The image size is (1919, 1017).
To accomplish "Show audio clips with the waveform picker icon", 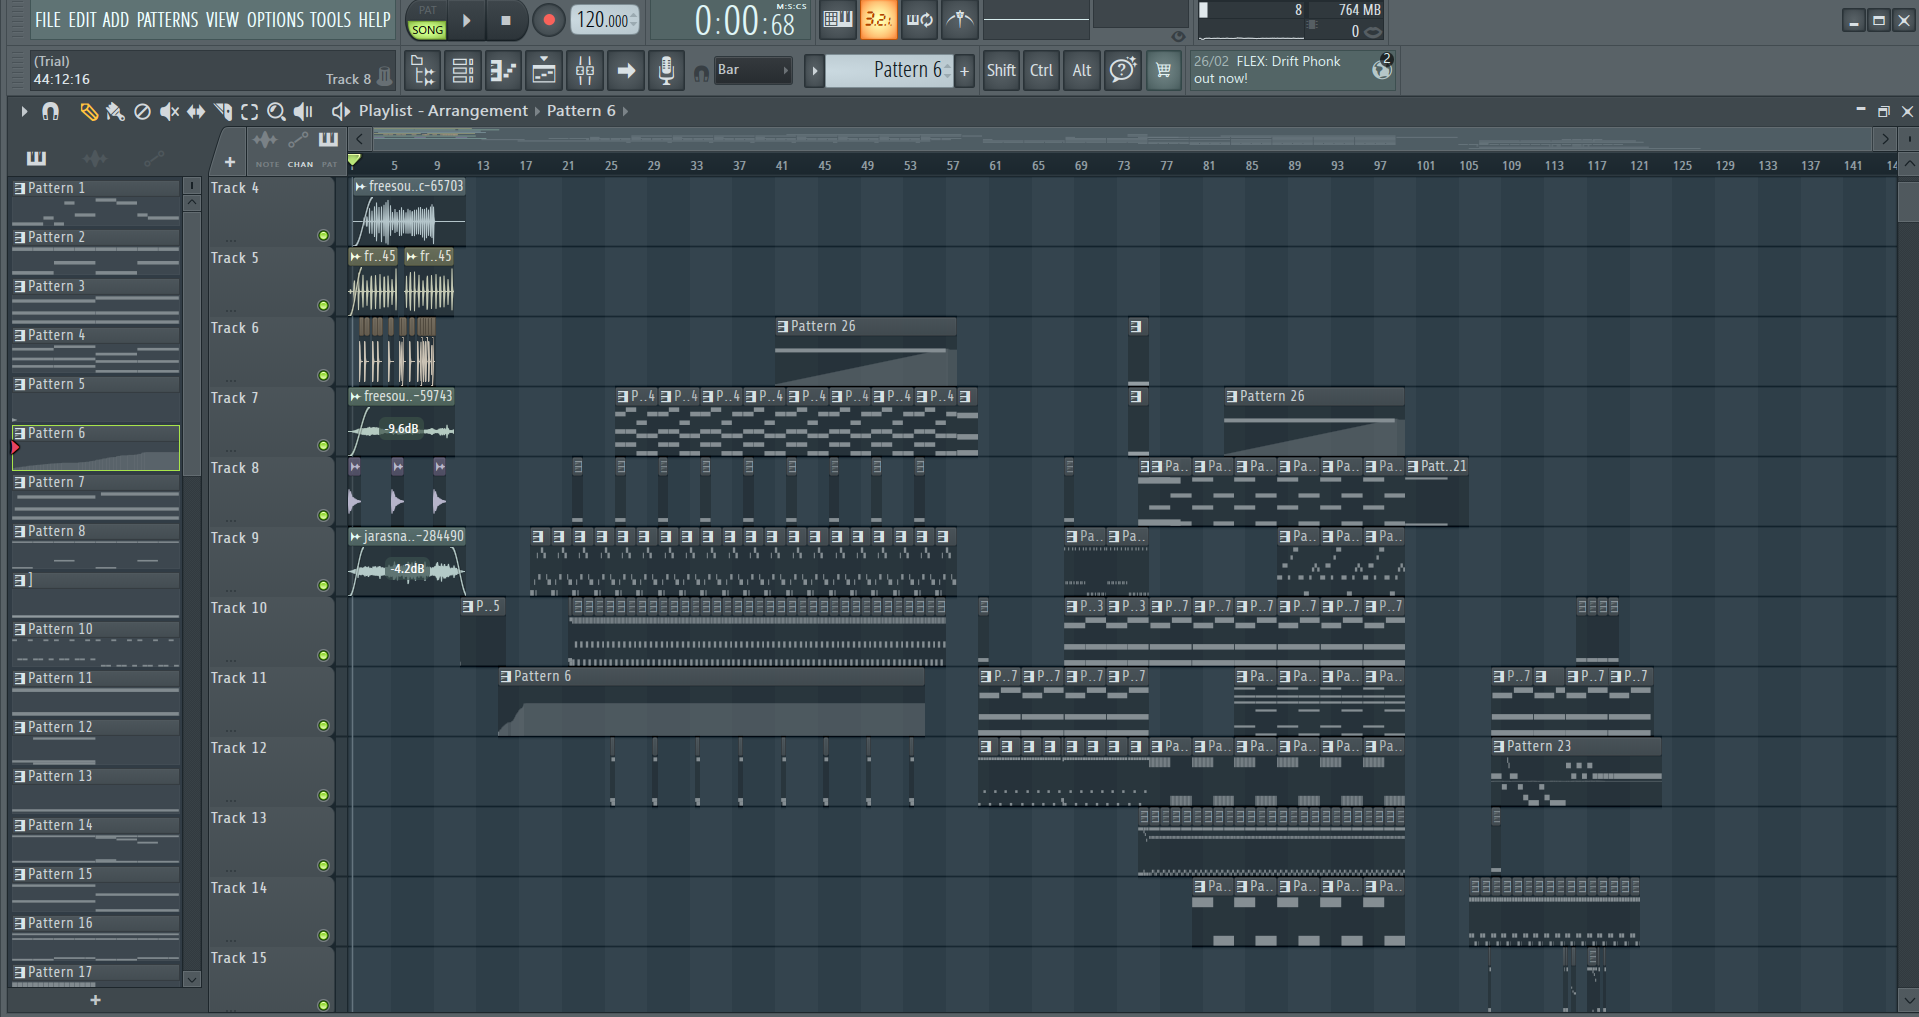I will click(x=95, y=158).
